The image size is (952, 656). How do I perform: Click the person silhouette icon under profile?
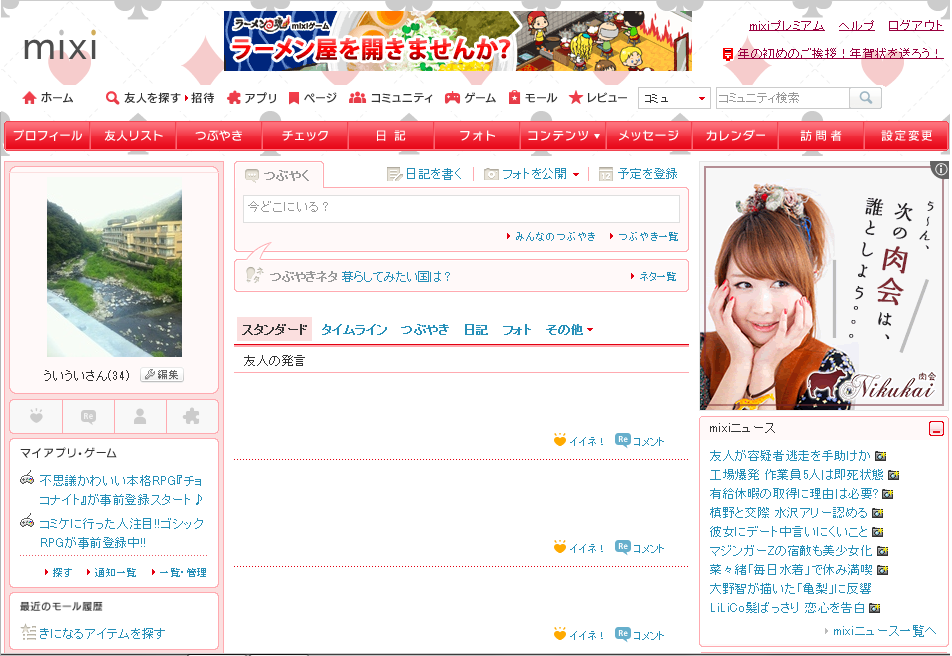[x=140, y=417]
